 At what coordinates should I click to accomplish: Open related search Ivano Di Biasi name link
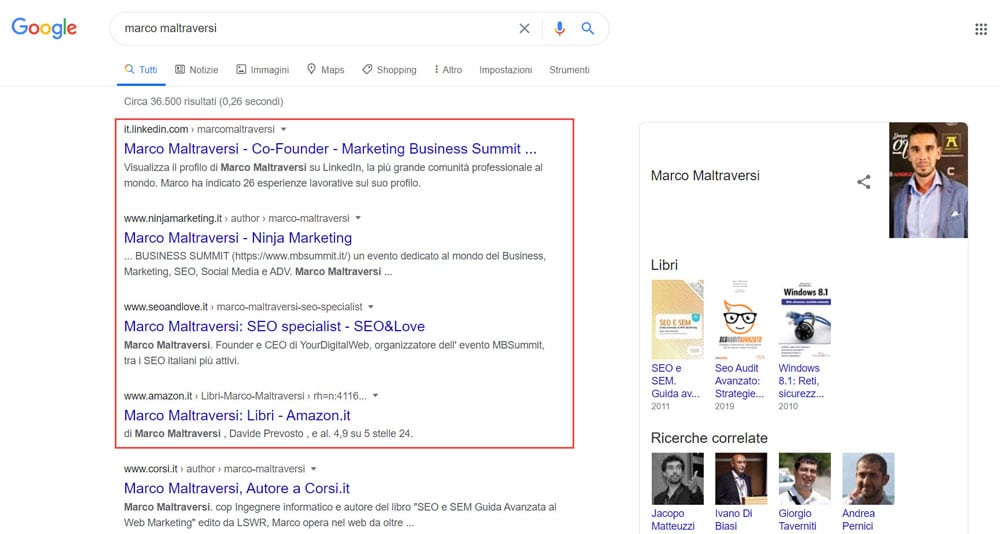click(x=733, y=520)
